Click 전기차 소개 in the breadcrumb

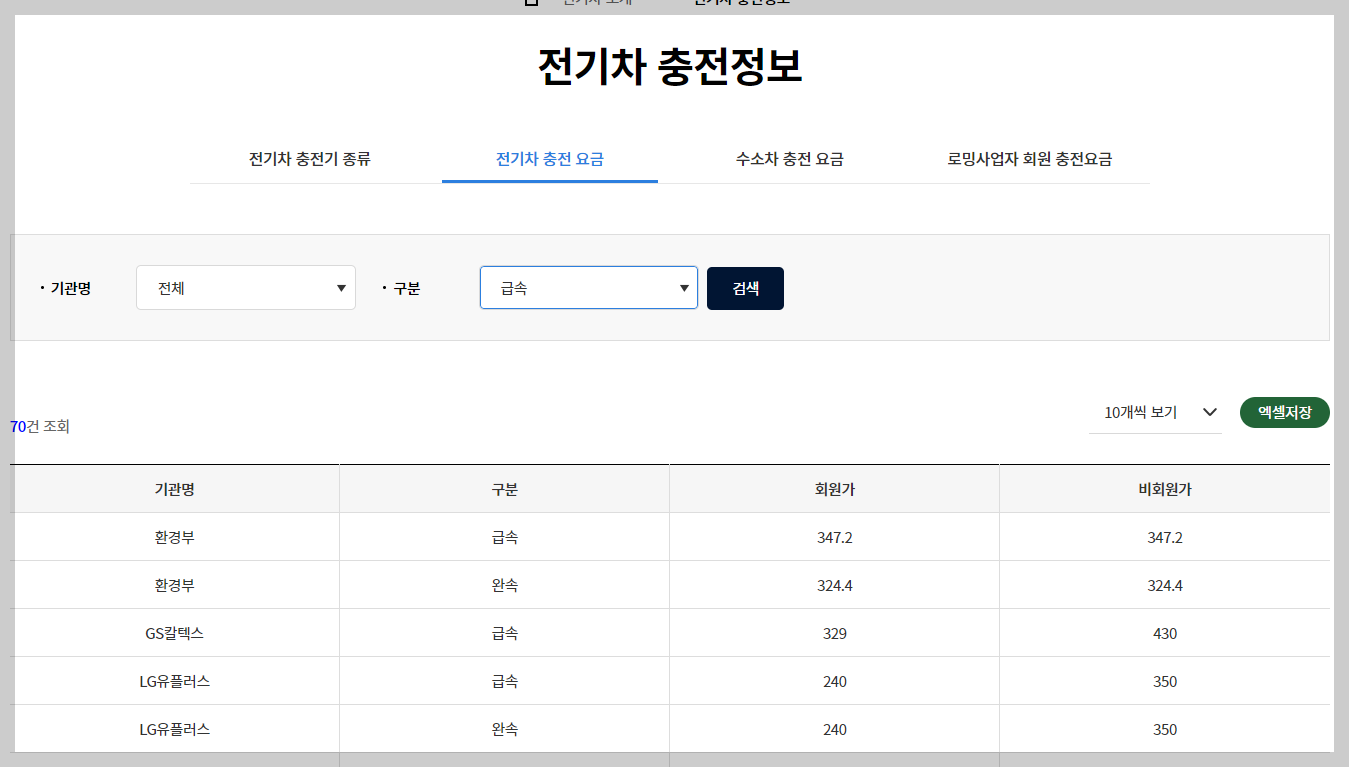pyautogui.click(x=595, y=2)
